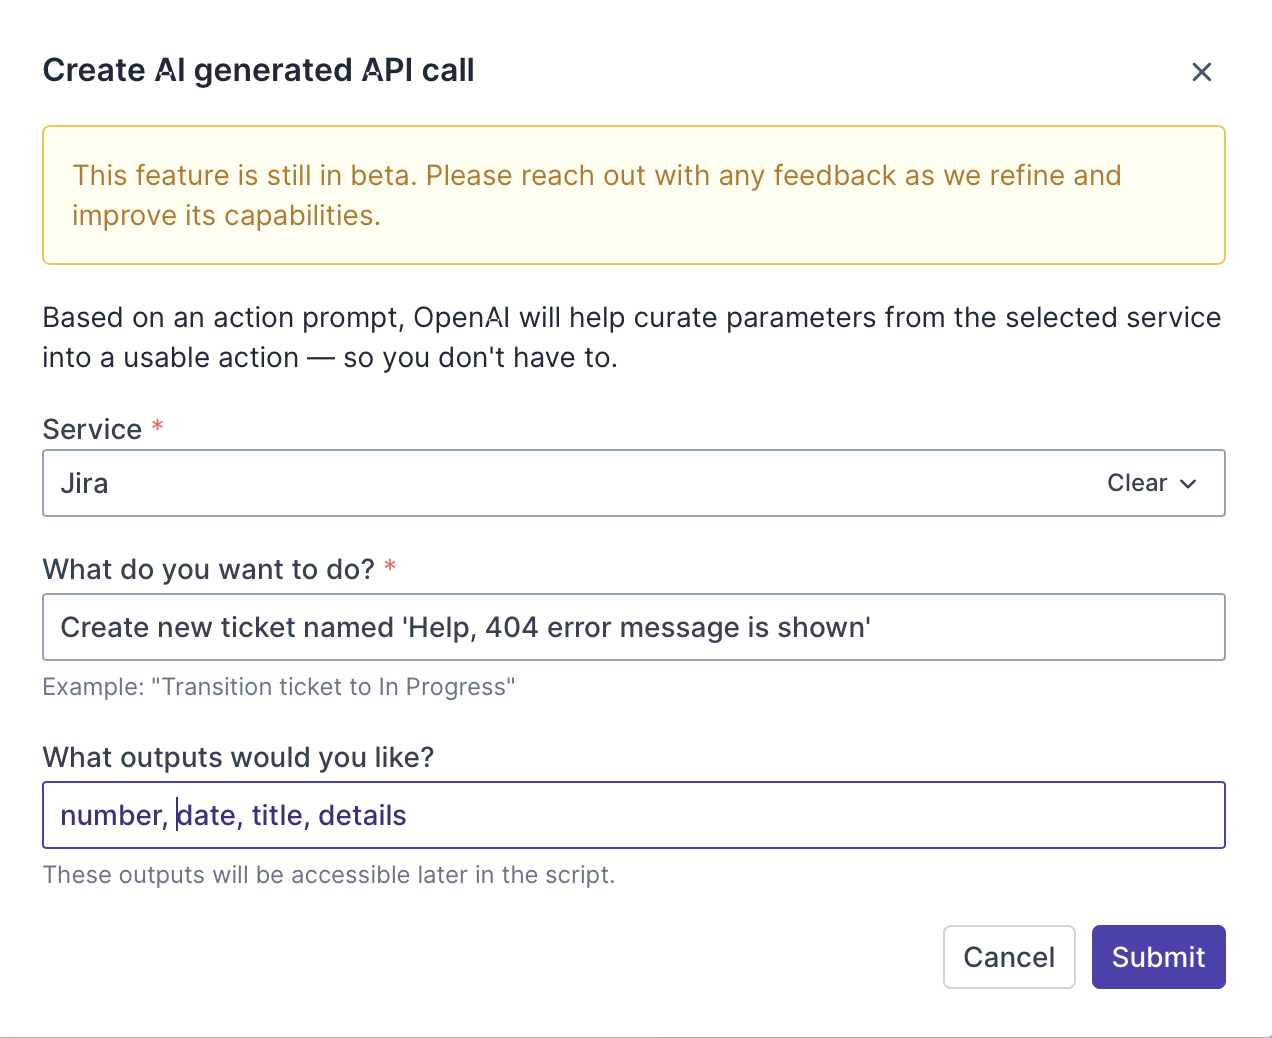The width and height of the screenshot is (1272, 1038).
Task: Click the red asterisk beside Service
Action: click(157, 427)
